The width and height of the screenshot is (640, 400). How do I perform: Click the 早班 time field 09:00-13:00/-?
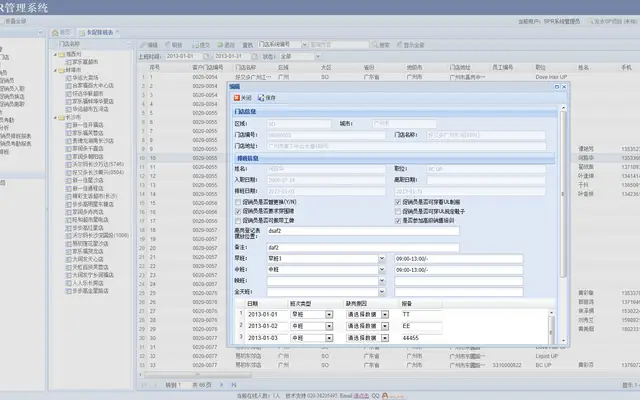click(458, 258)
